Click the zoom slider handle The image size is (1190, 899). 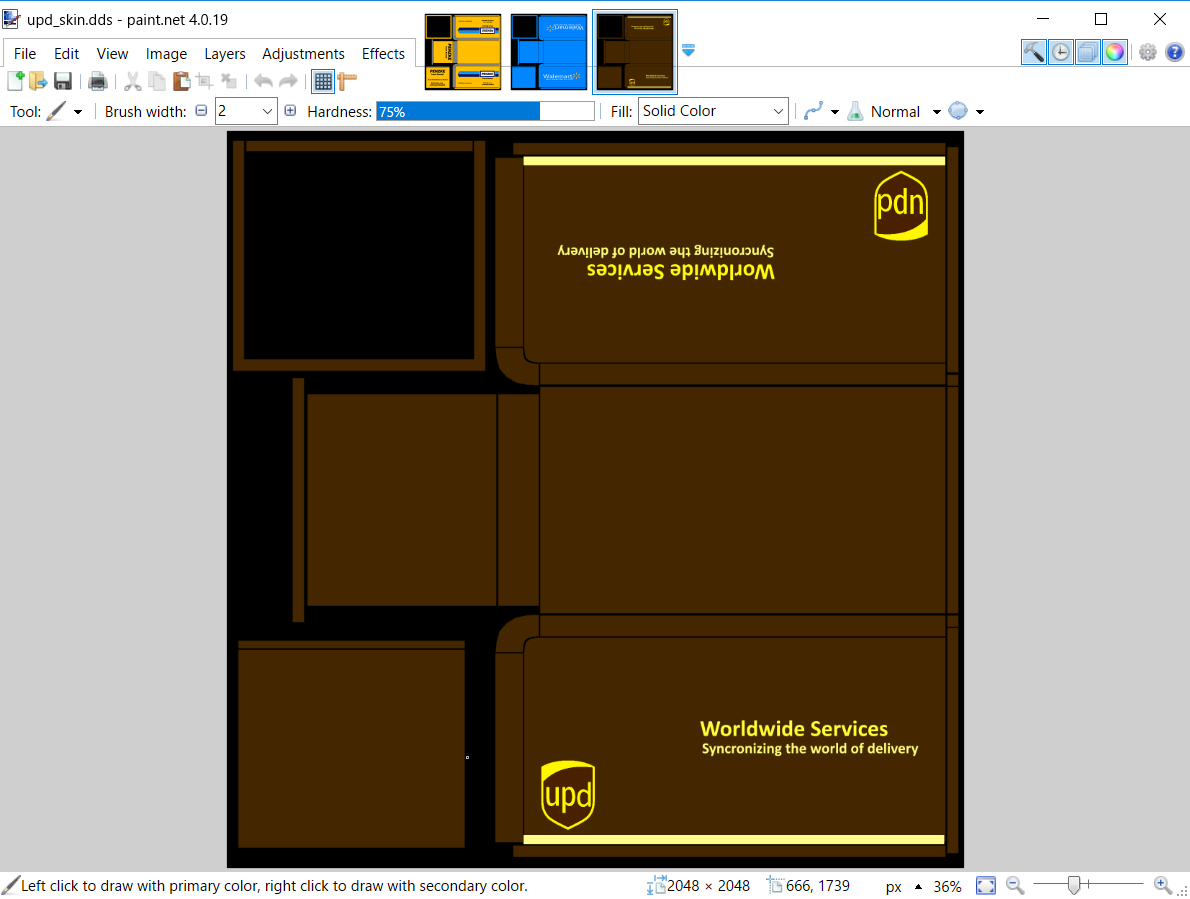click(1073, 885)
